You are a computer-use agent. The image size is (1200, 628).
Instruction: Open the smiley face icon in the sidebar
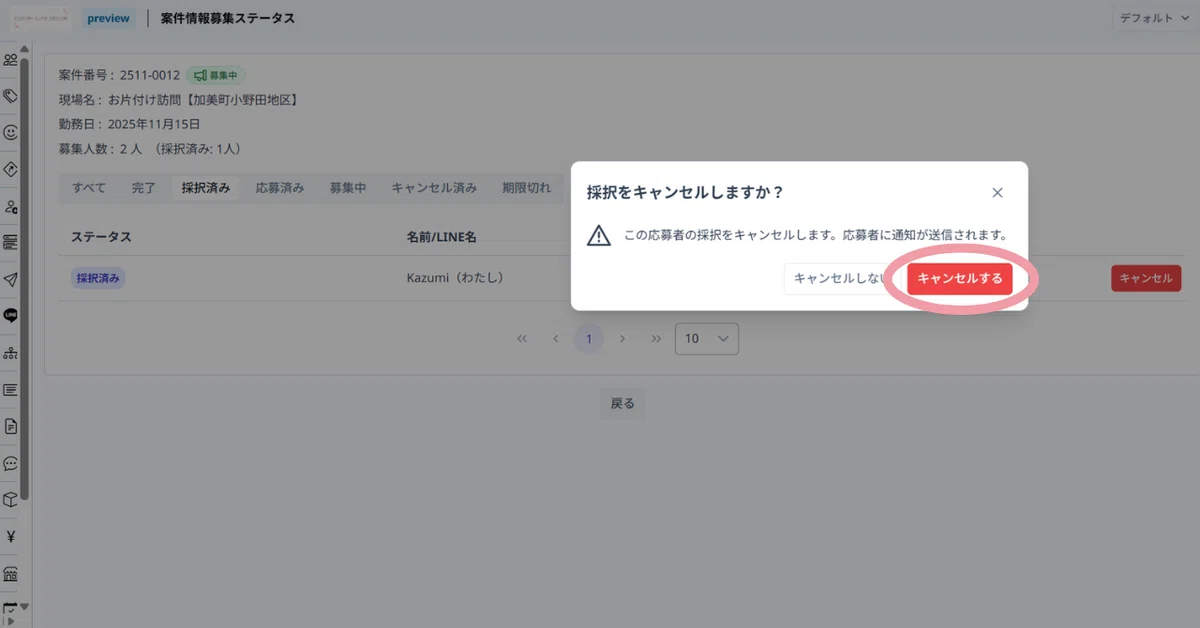(x=11, y=132)
